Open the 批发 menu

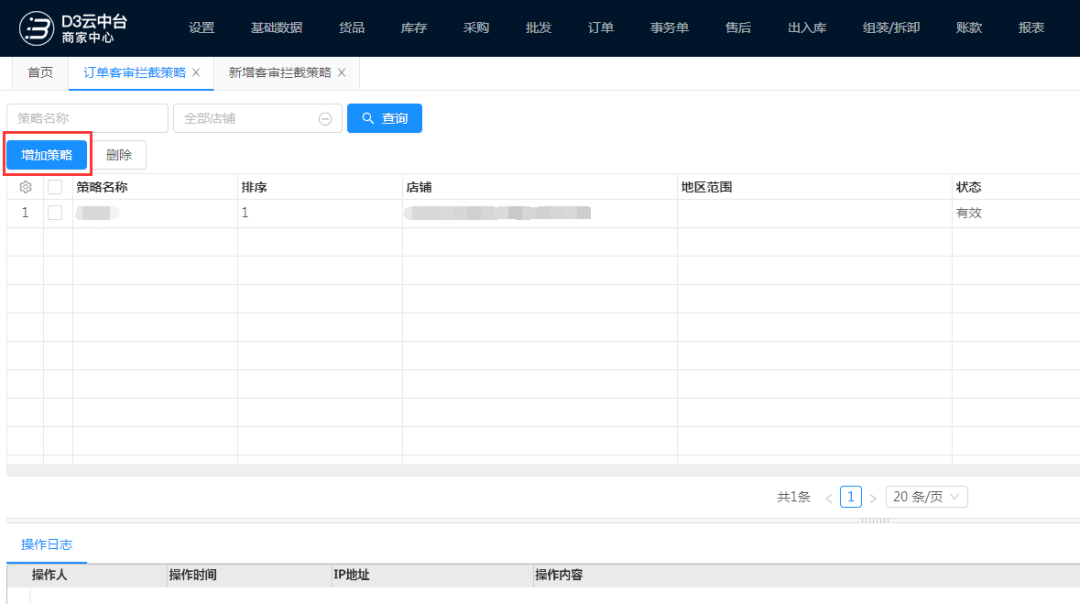539,28
